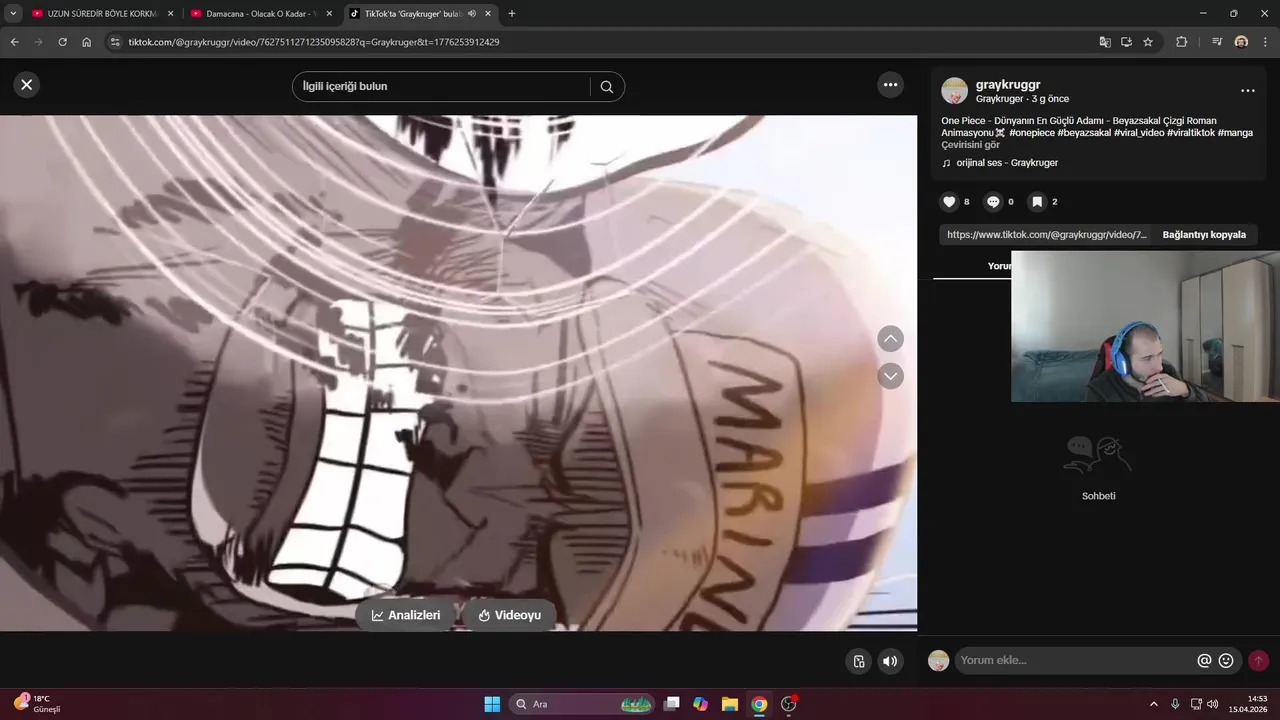Translate this page via translate icon

click(1105, 42)
